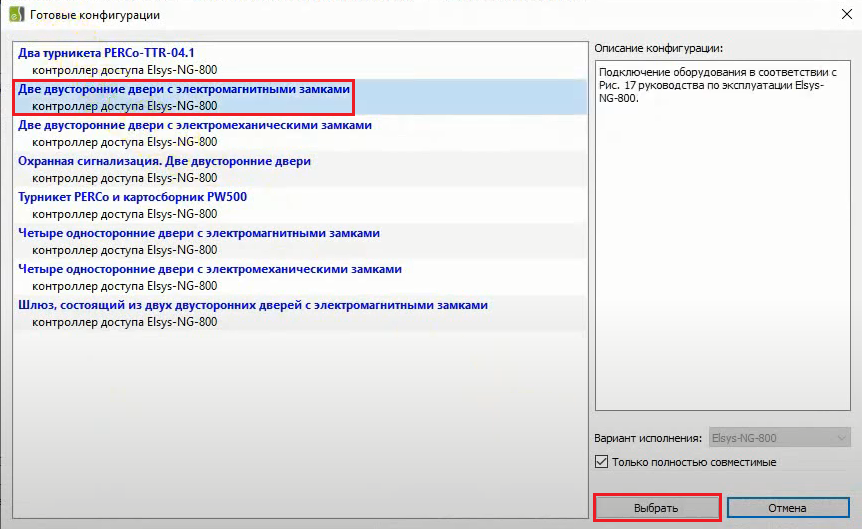
Task: Click the Отмена button
Action: [x=788, y=508]
